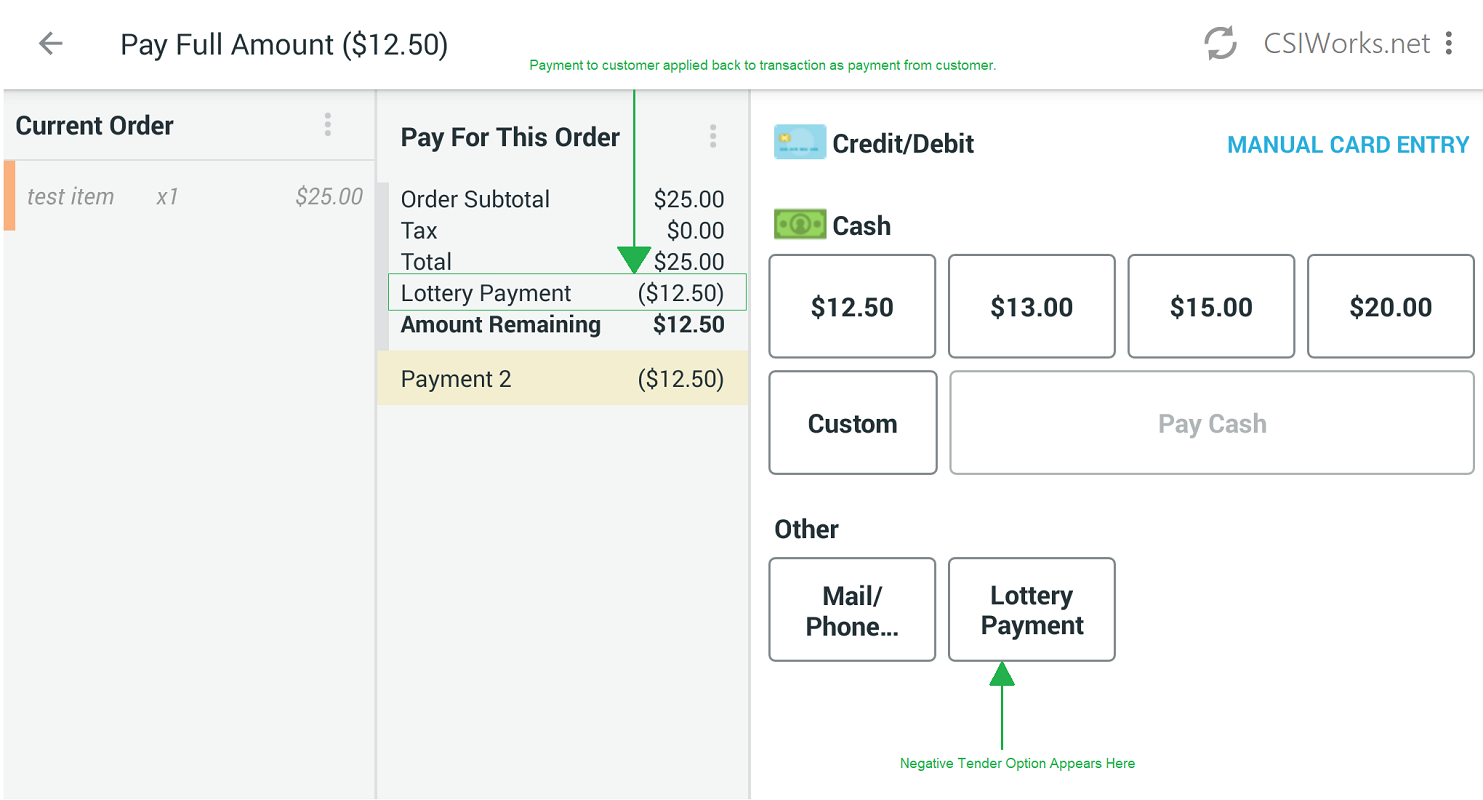Tap the Payment 2 row

[x=562, y=379]
